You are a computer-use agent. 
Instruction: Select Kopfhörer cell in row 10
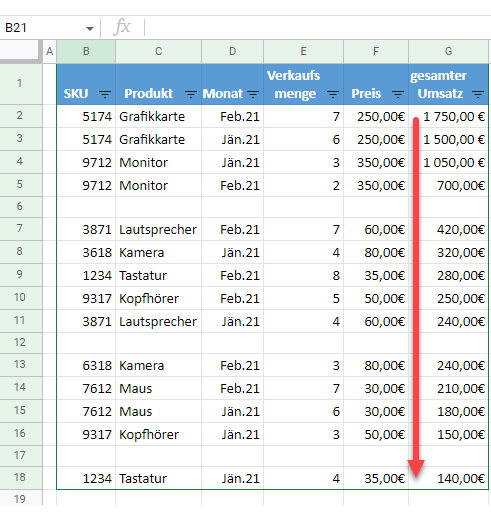pos(158,298)
